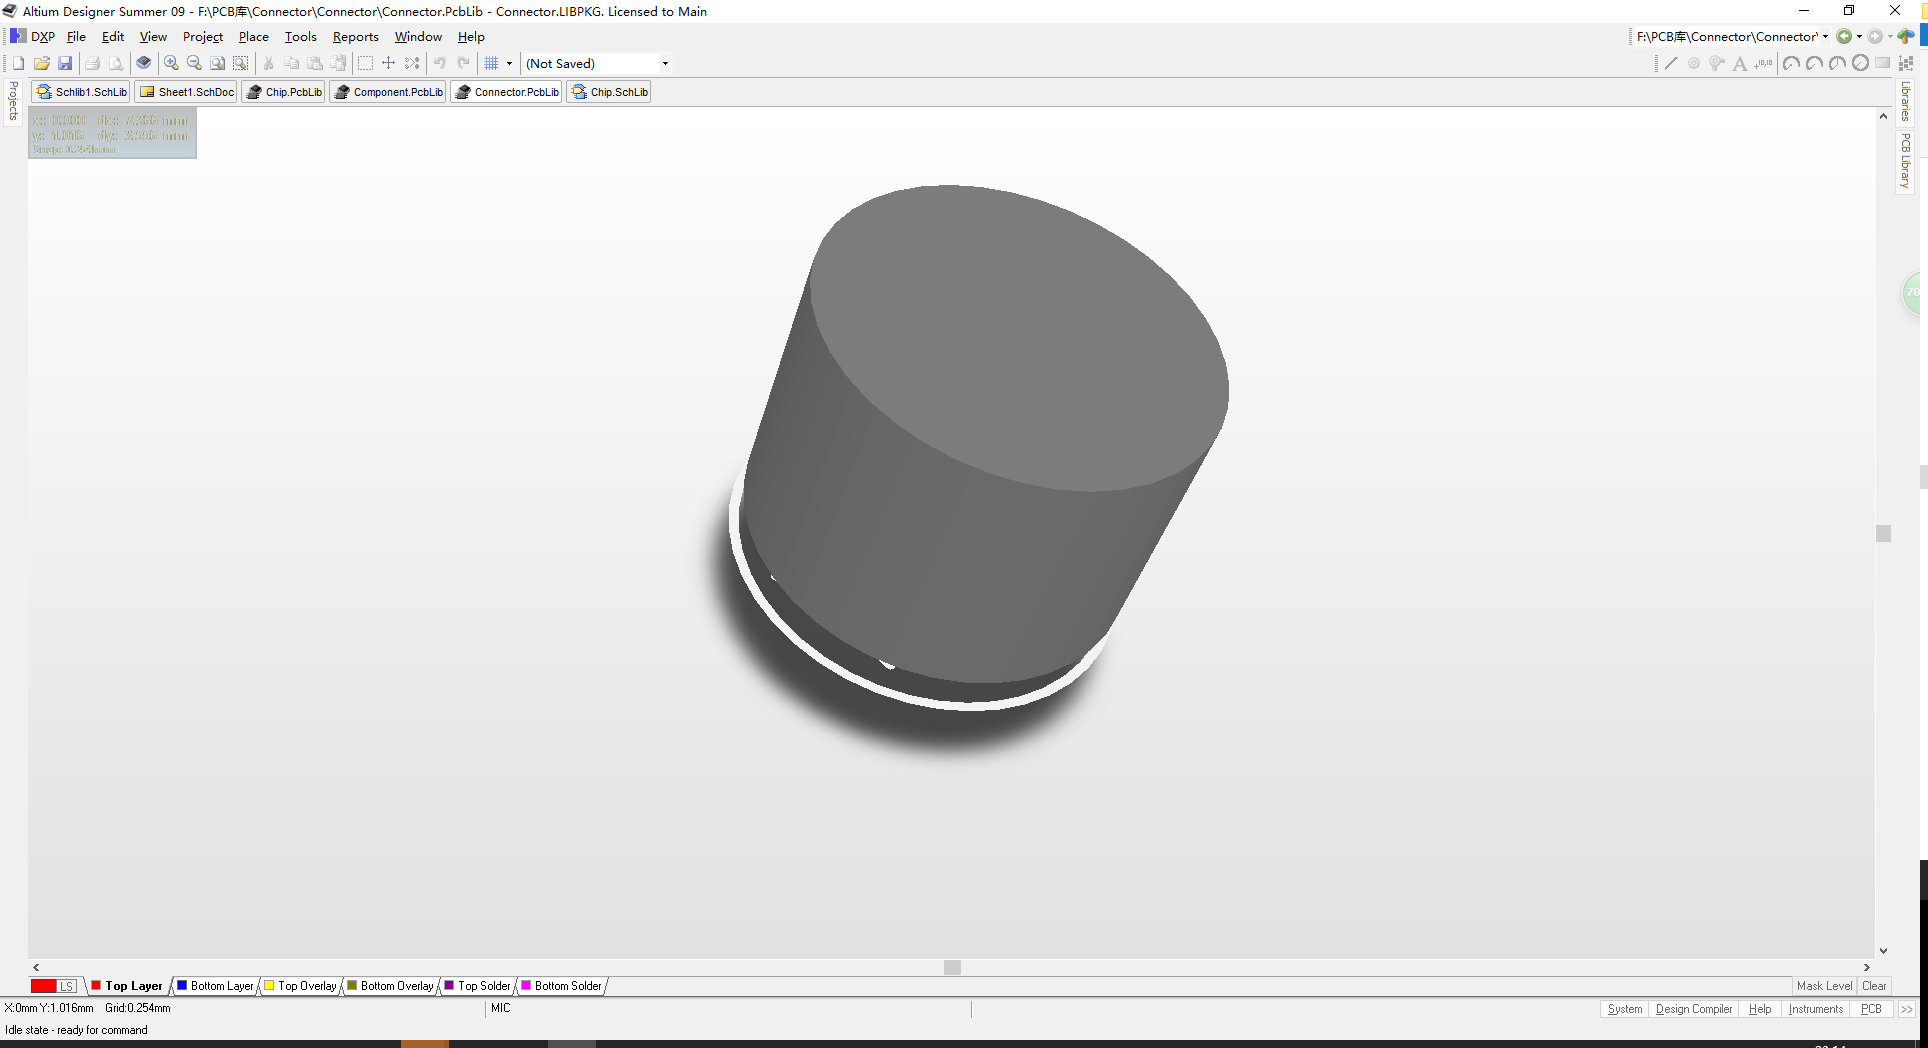Open the Devices view icon
1928x1048 pixels.
144,63
